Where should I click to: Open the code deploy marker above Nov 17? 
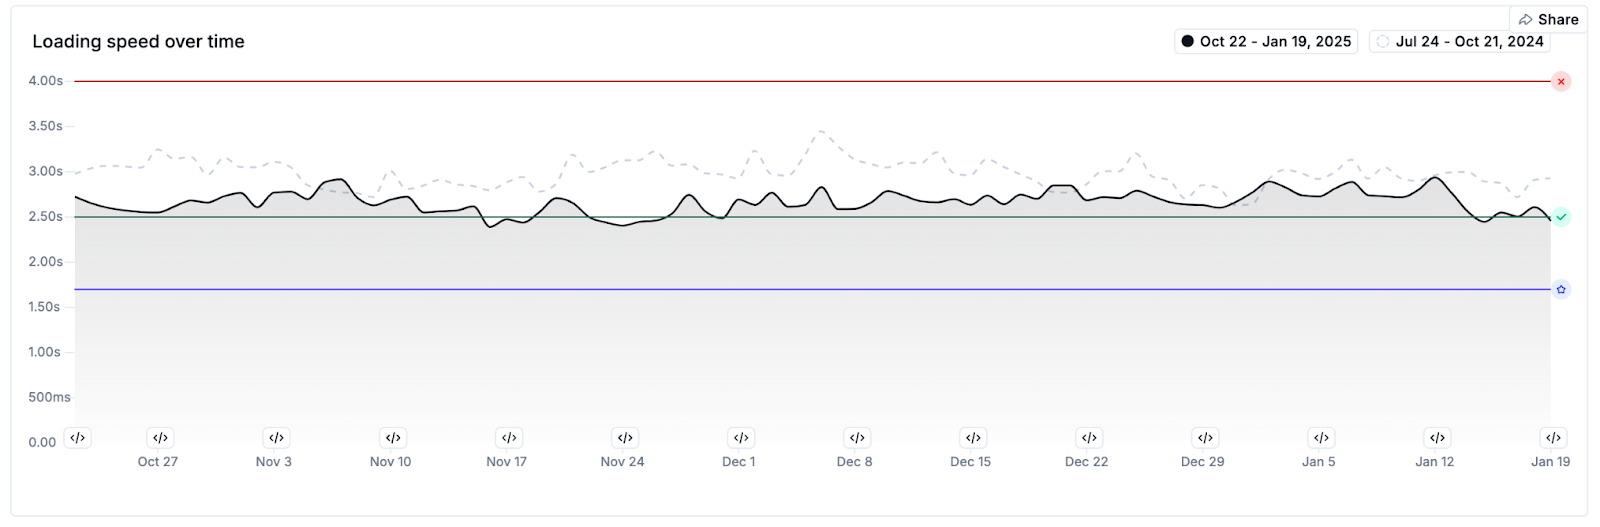click(x=509, y=438)
